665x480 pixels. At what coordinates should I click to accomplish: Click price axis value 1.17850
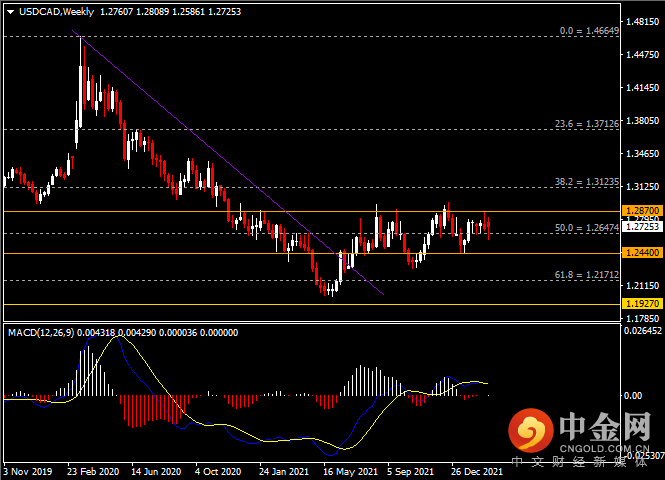[643, 318]
